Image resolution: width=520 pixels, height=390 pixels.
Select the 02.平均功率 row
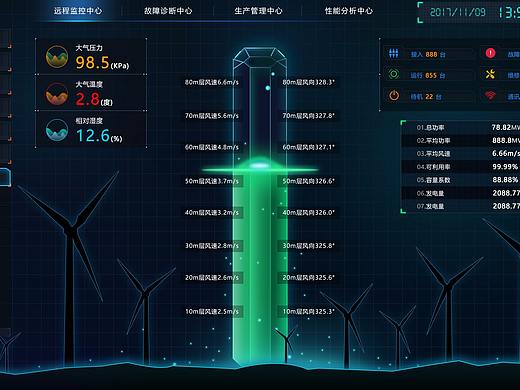[x=461, y=140]
